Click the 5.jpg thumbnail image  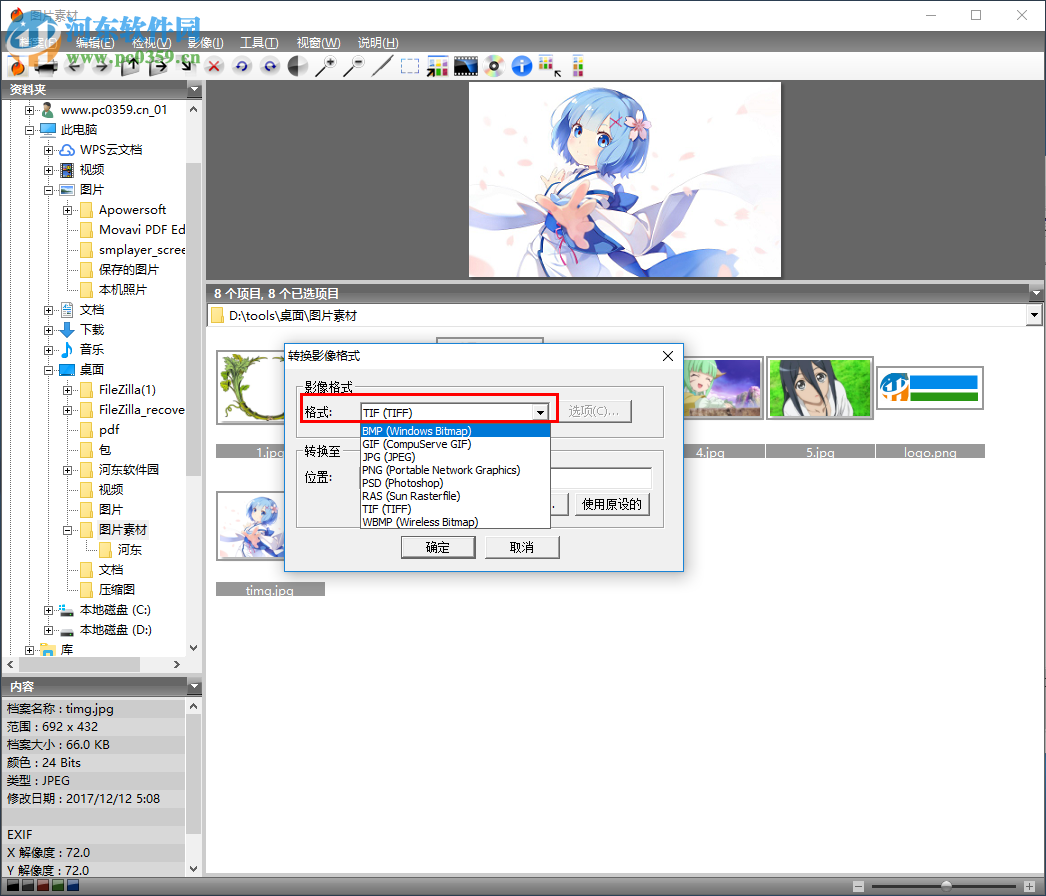click(x=820, y=388)
